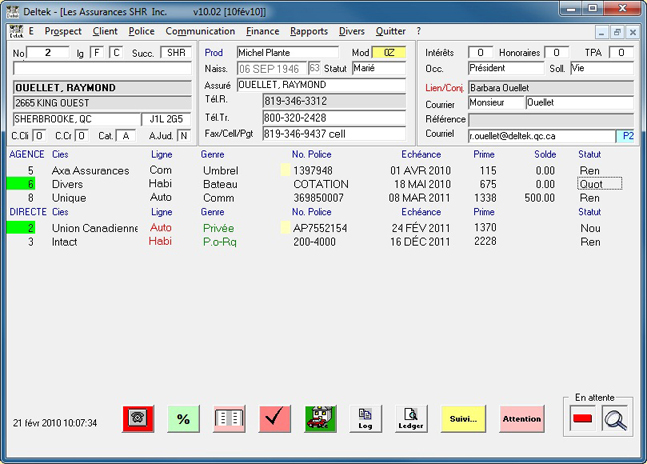Click the Lien/Conj. field Barbara Ouellet
647x464 pixels.
(551, 88)
